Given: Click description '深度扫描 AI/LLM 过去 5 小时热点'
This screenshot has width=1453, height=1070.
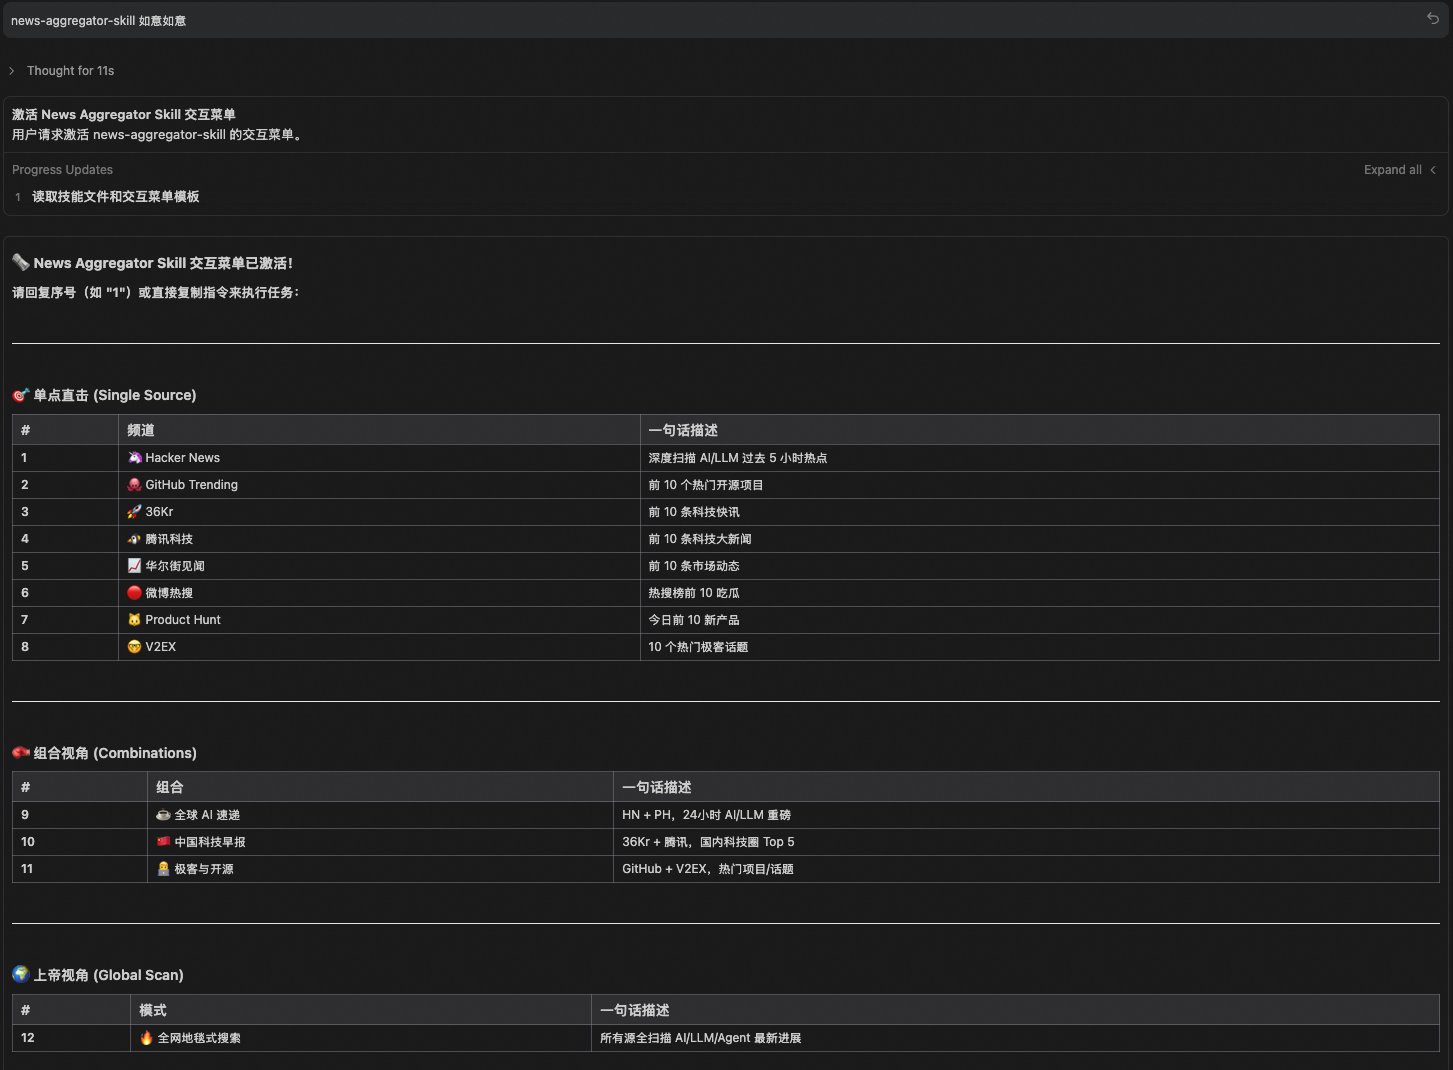Looking at the screenshot, I should (737, 458).
